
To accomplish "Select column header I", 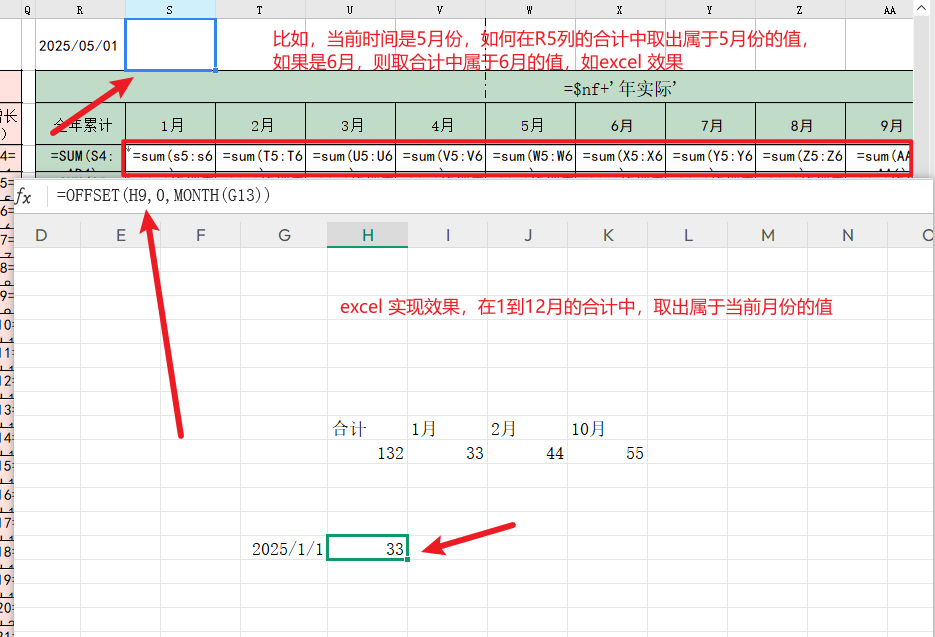I will pyautogui.click(x=448, y=235).
